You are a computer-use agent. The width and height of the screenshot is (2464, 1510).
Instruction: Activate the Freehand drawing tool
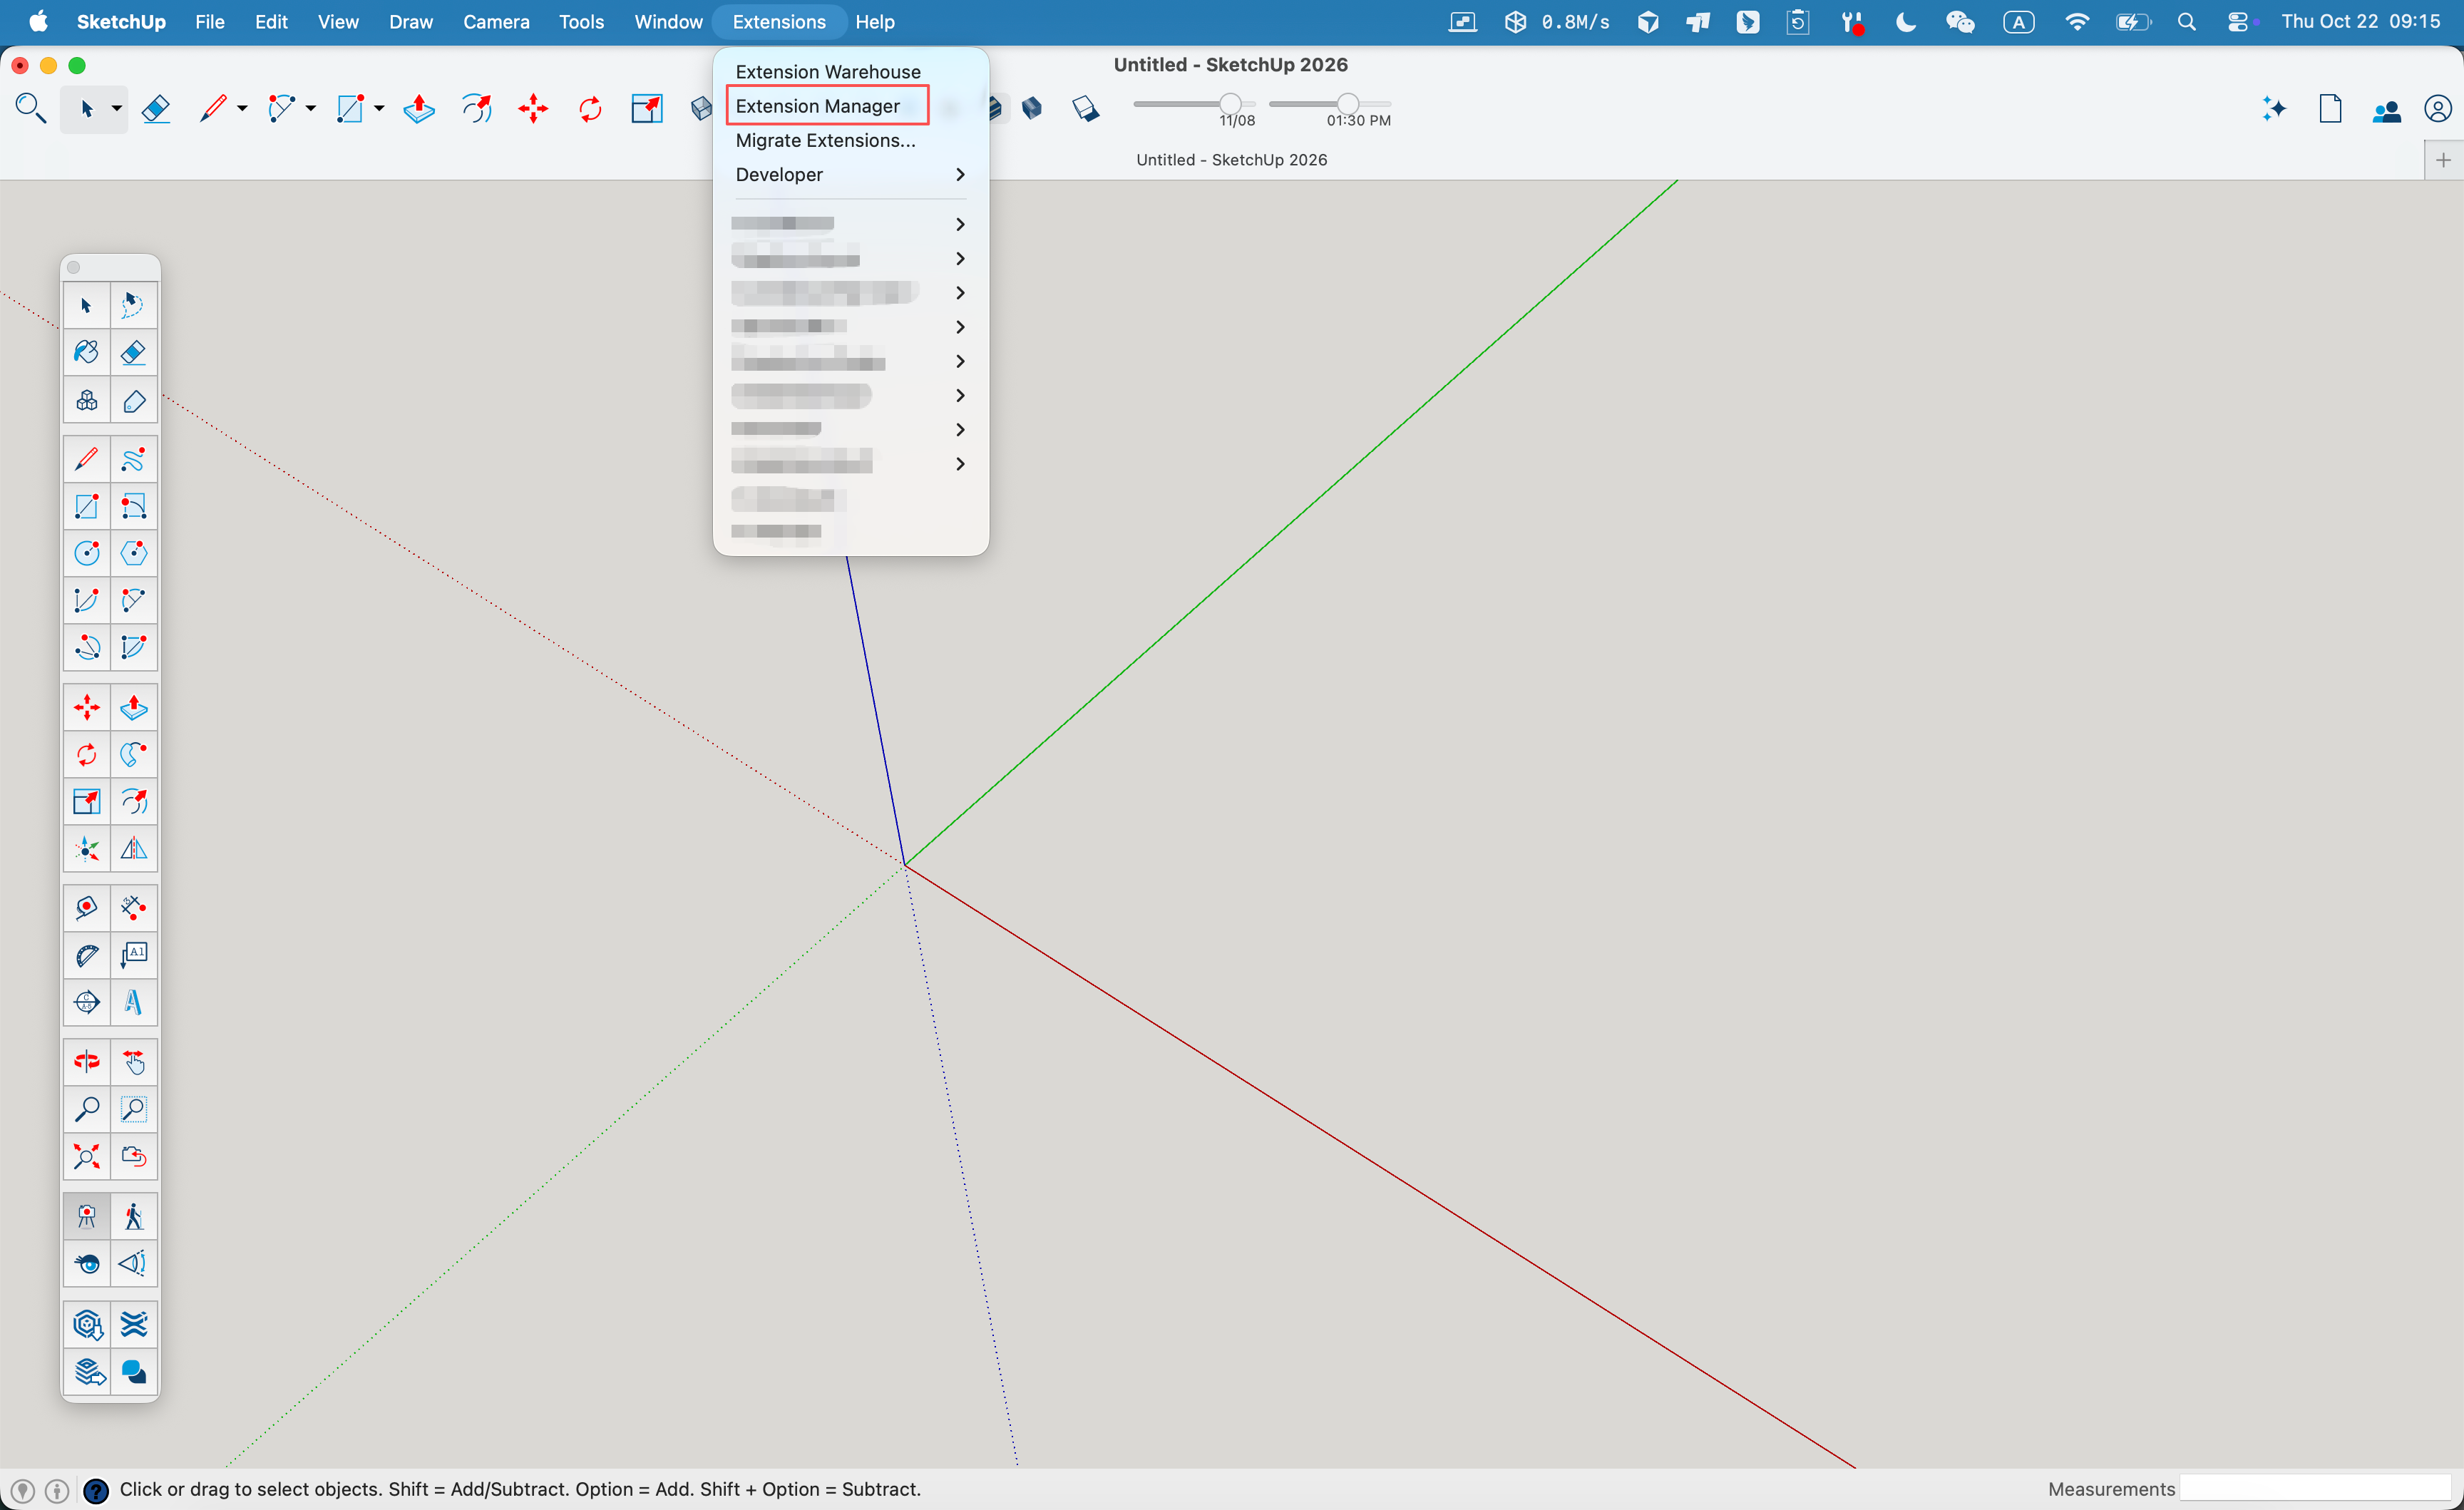133,459
